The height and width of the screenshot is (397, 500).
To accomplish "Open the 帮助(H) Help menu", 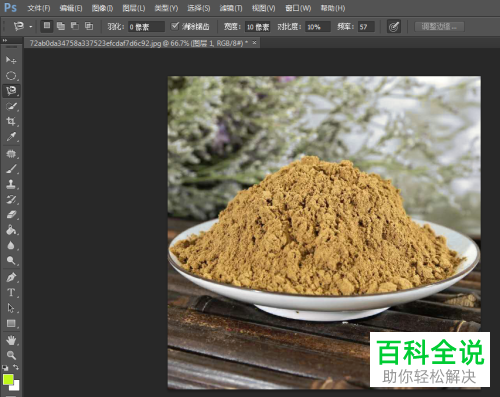I will coord(333,8).
